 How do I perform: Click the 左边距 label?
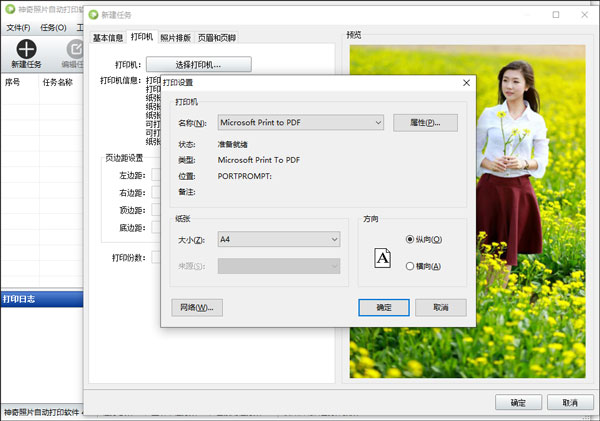132,175
